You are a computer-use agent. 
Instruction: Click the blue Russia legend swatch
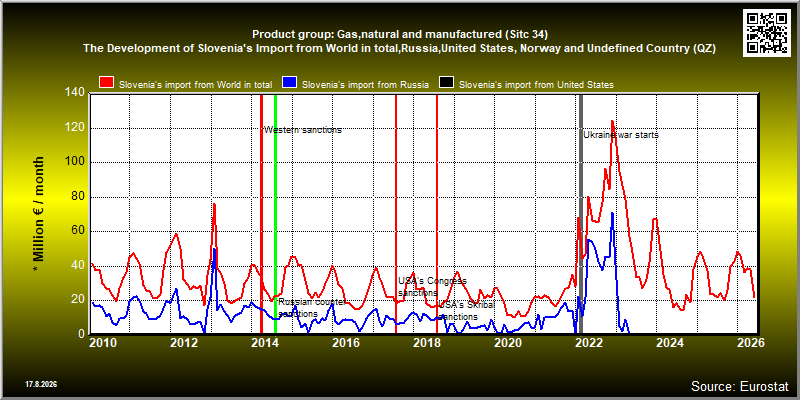coord(290,84)
